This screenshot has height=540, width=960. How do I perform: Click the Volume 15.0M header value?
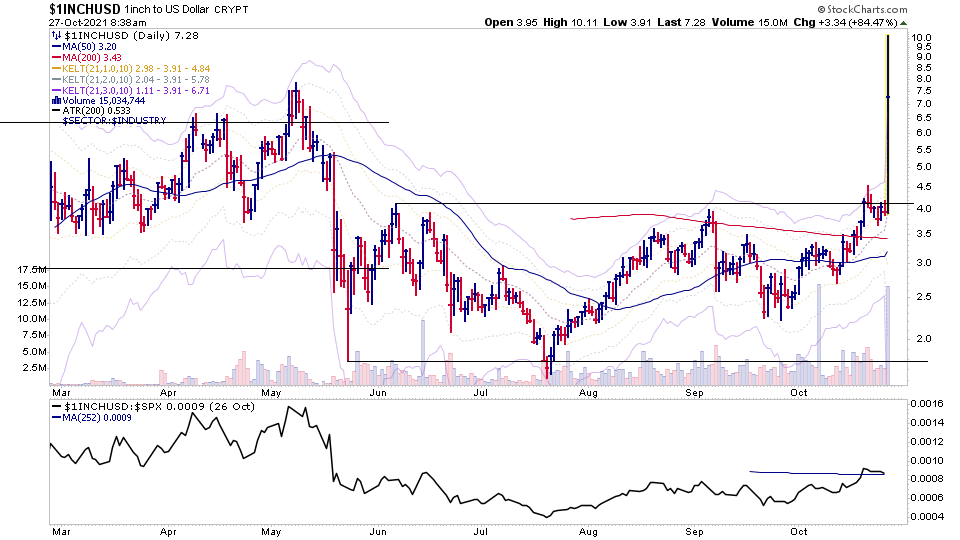coord(749,23)
